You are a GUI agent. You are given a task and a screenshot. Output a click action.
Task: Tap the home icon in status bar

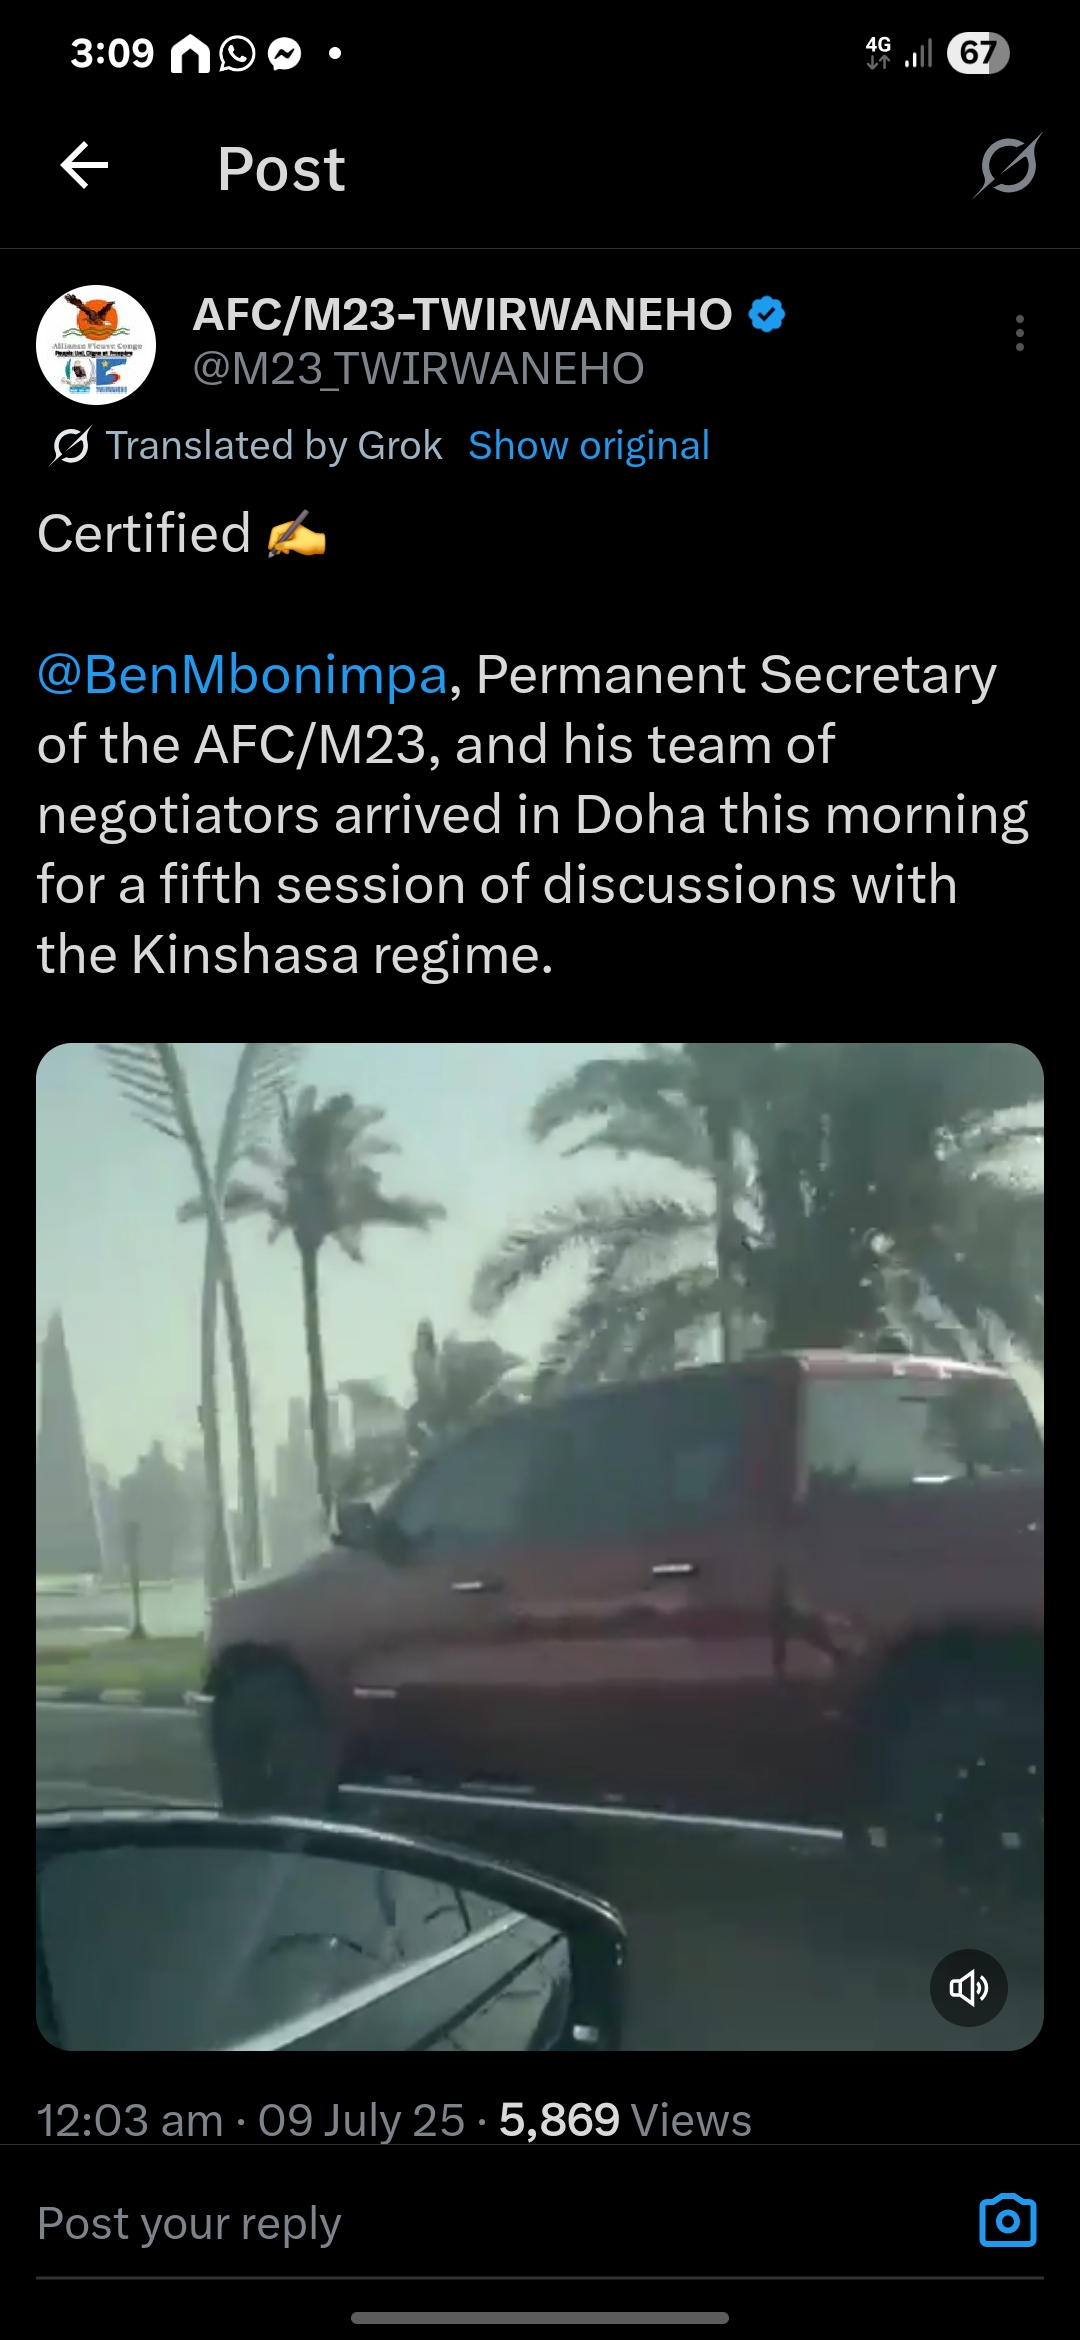tap(190, 53)
